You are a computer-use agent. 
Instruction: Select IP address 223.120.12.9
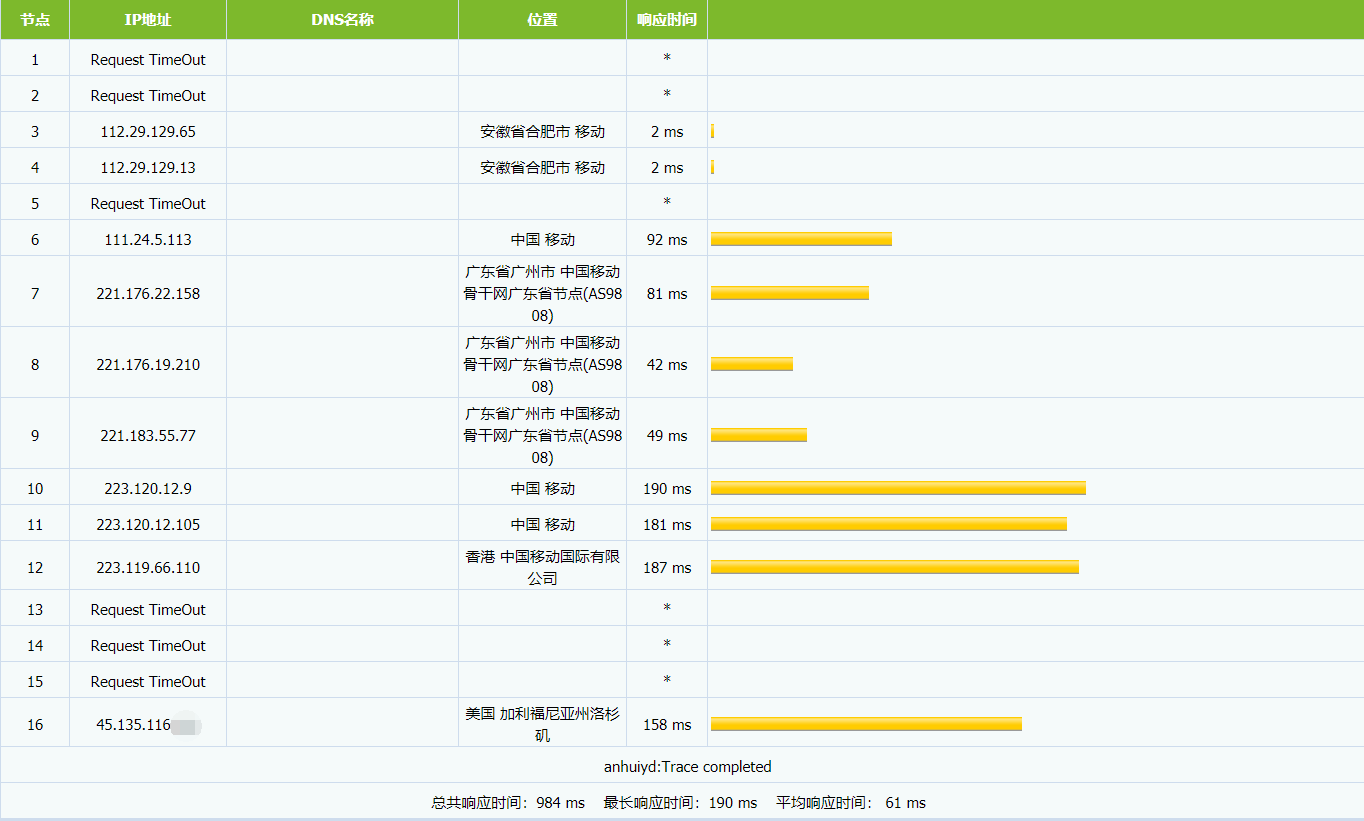(x=148, y=489)
